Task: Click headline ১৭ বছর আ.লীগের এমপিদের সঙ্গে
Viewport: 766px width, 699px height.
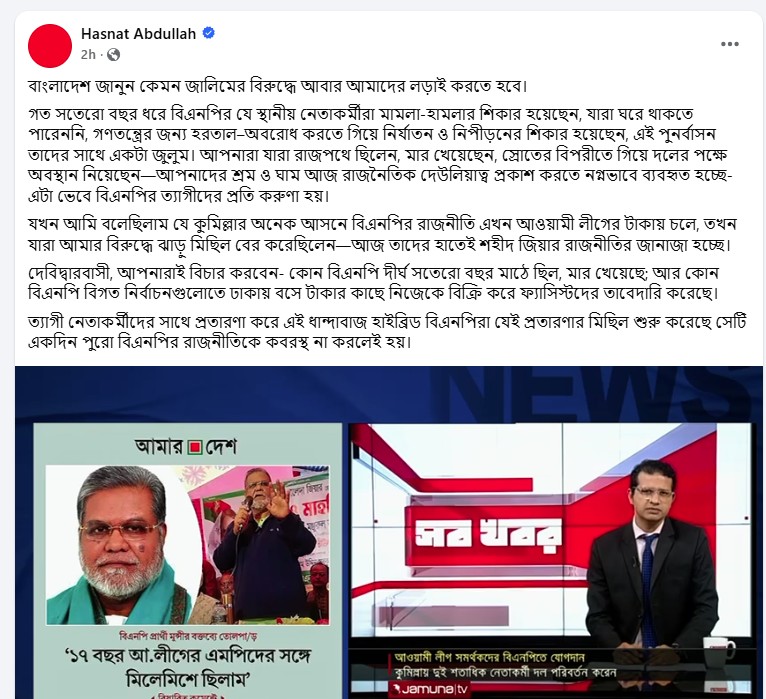Action: [188, 656]
